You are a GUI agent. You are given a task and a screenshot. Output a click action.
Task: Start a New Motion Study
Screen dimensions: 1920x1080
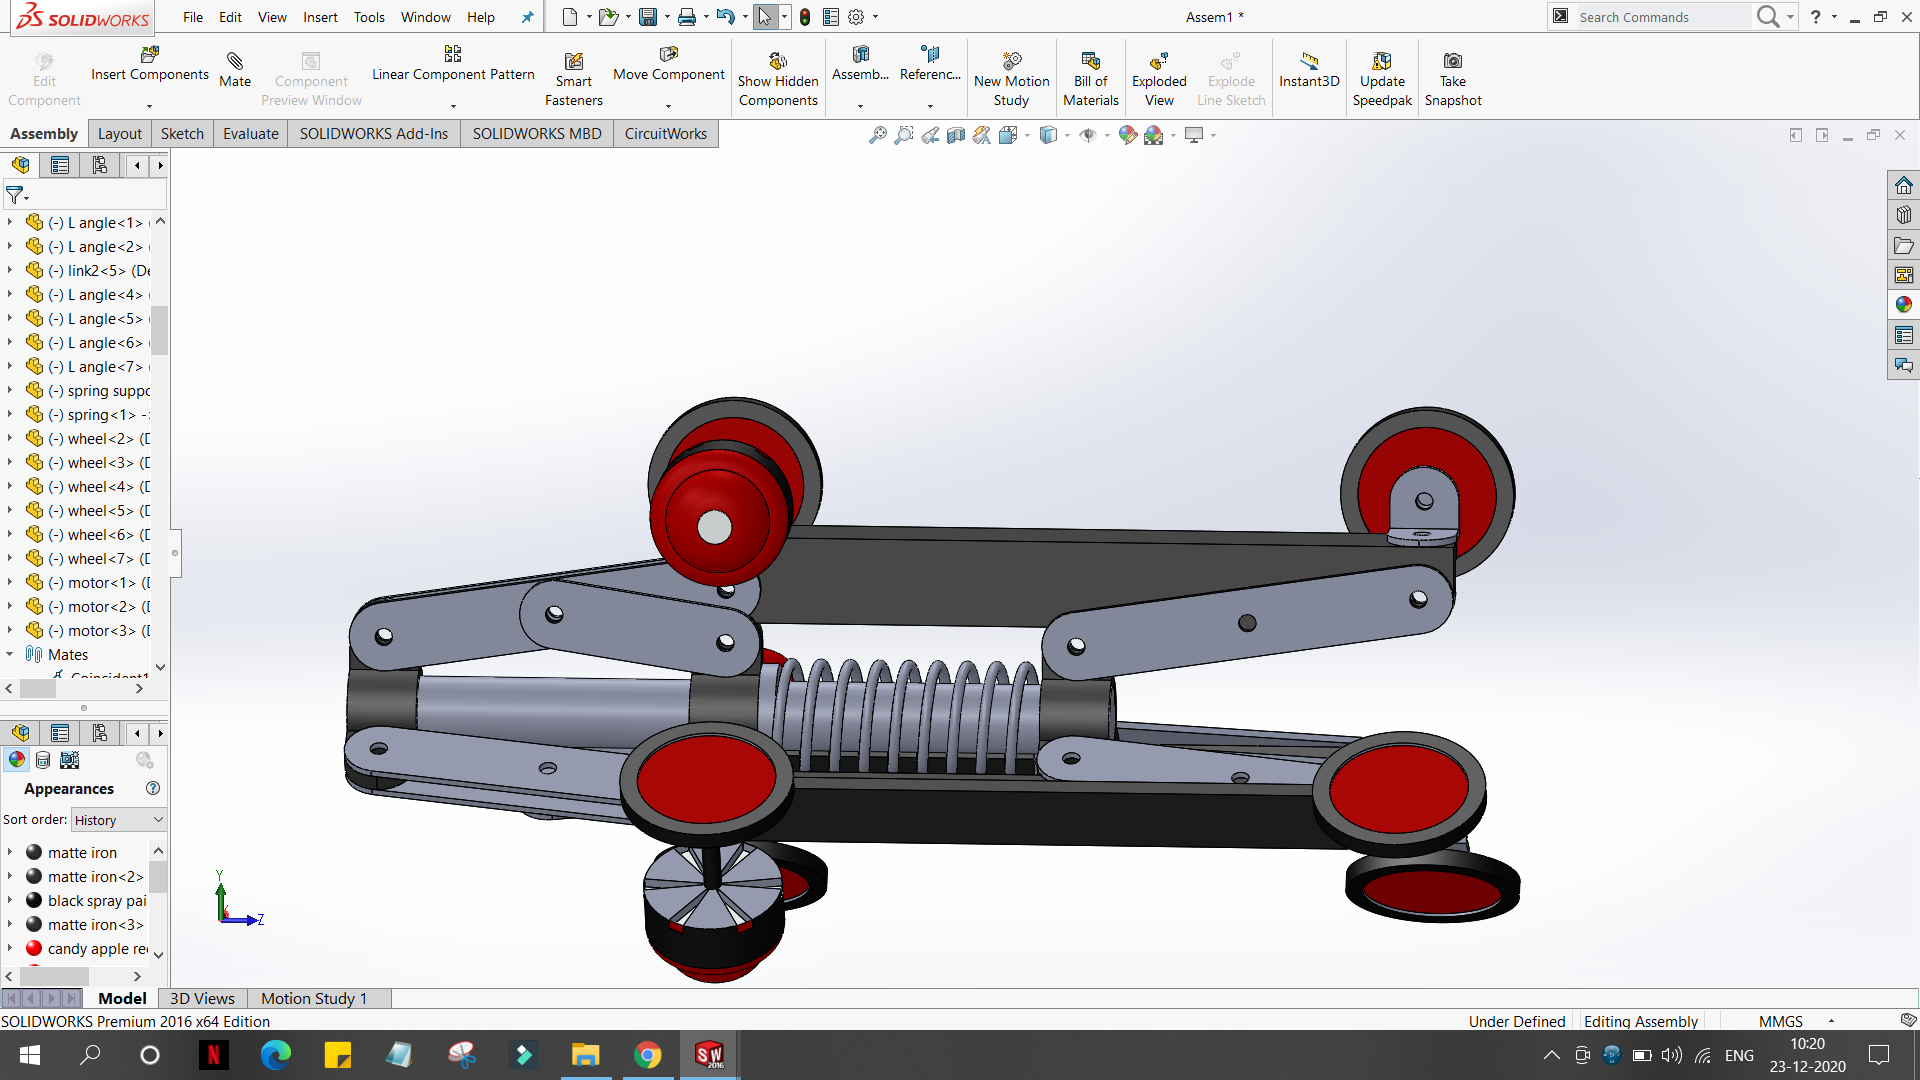pyautogui.click(x=1012, y=79)
